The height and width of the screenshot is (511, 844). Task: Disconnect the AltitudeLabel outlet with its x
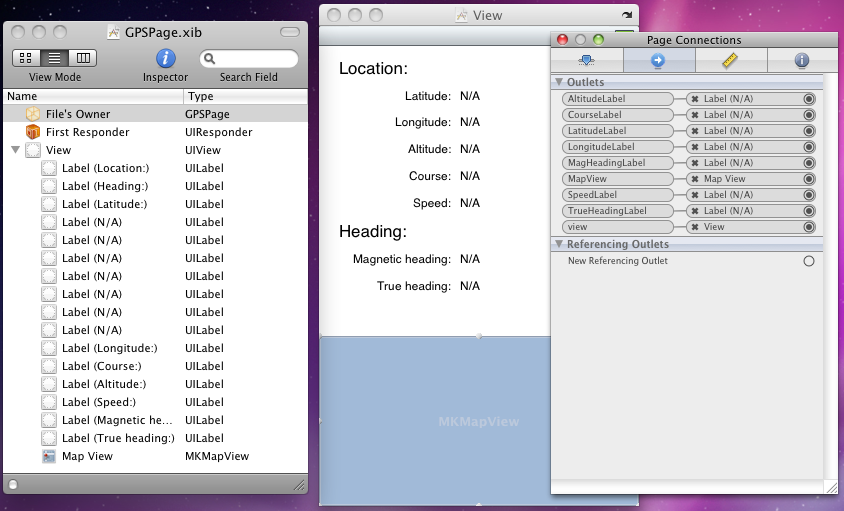coord(695,99)
